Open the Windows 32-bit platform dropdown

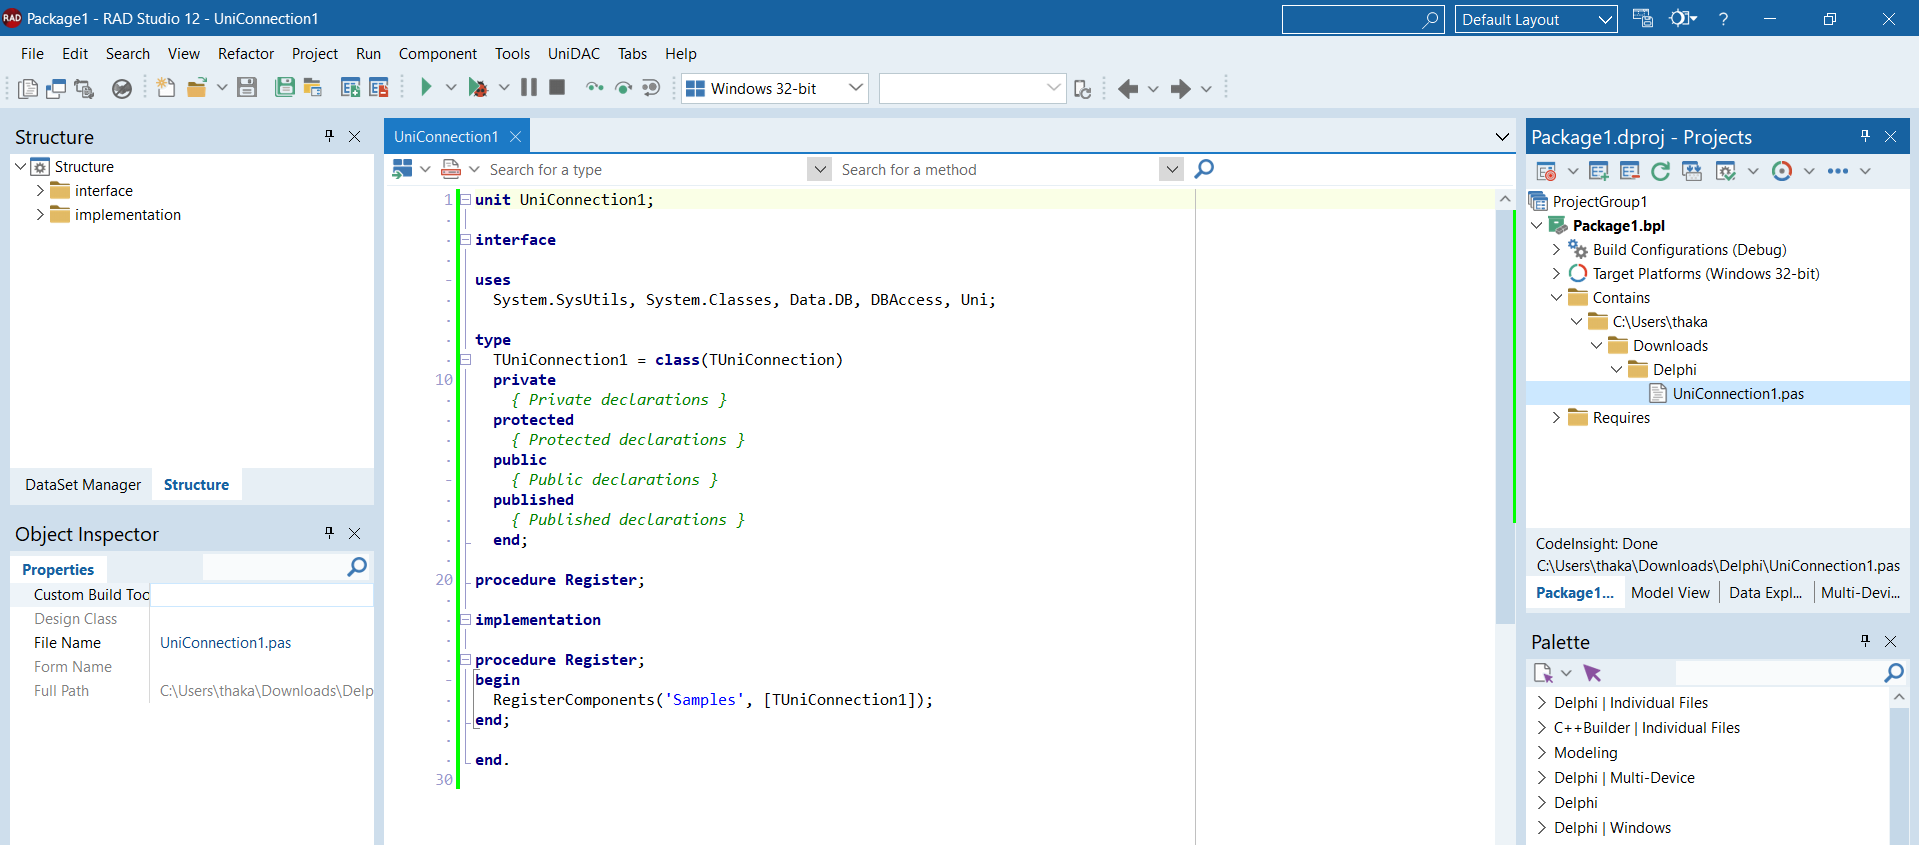[775, 88]
